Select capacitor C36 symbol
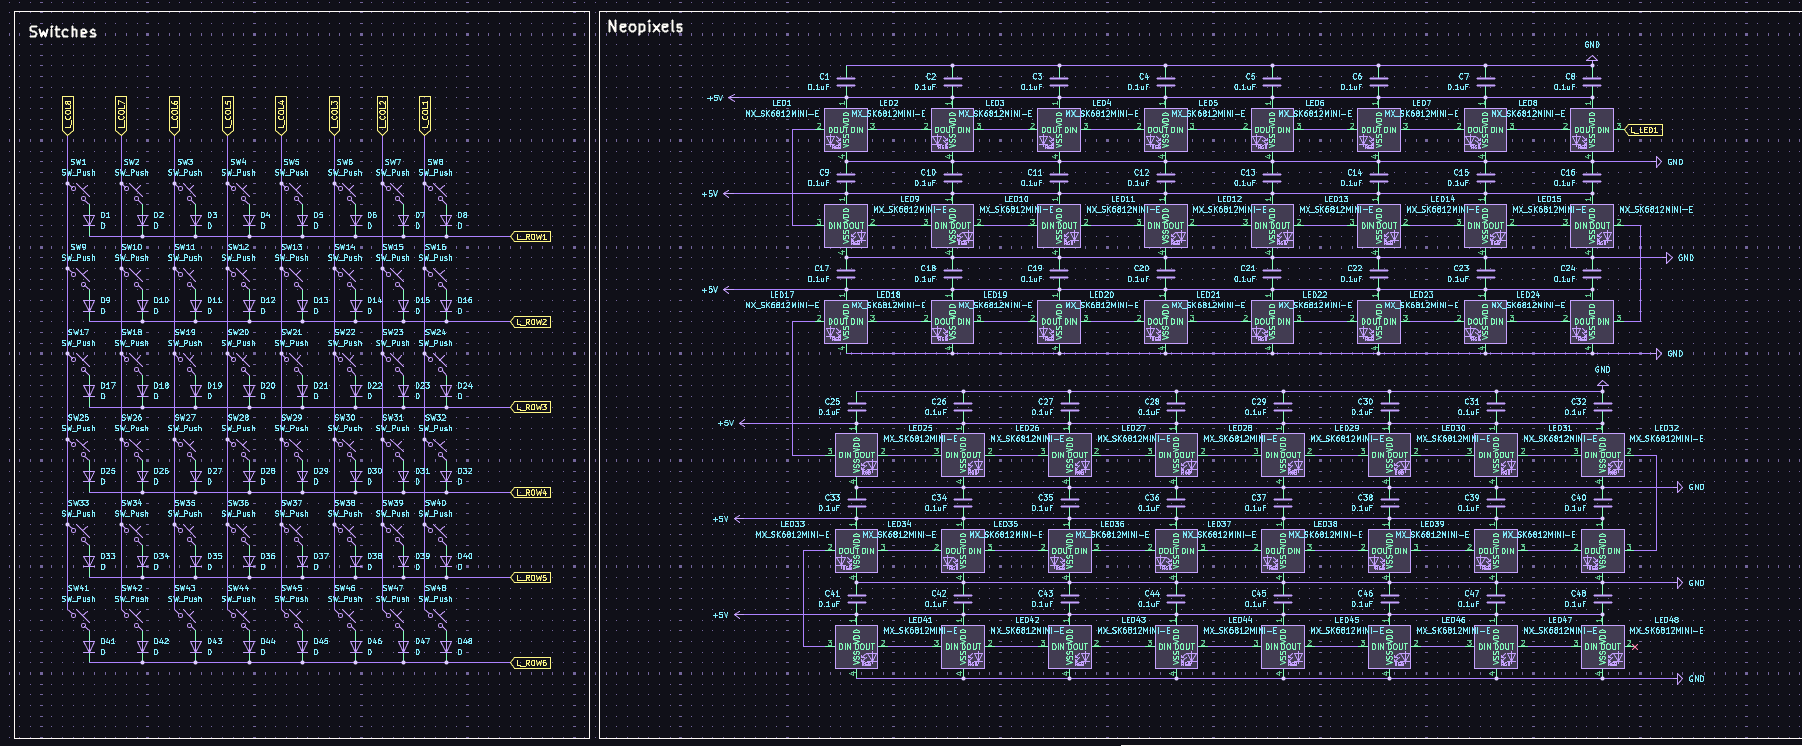Screen dimensions: 1802x746 1177,503
